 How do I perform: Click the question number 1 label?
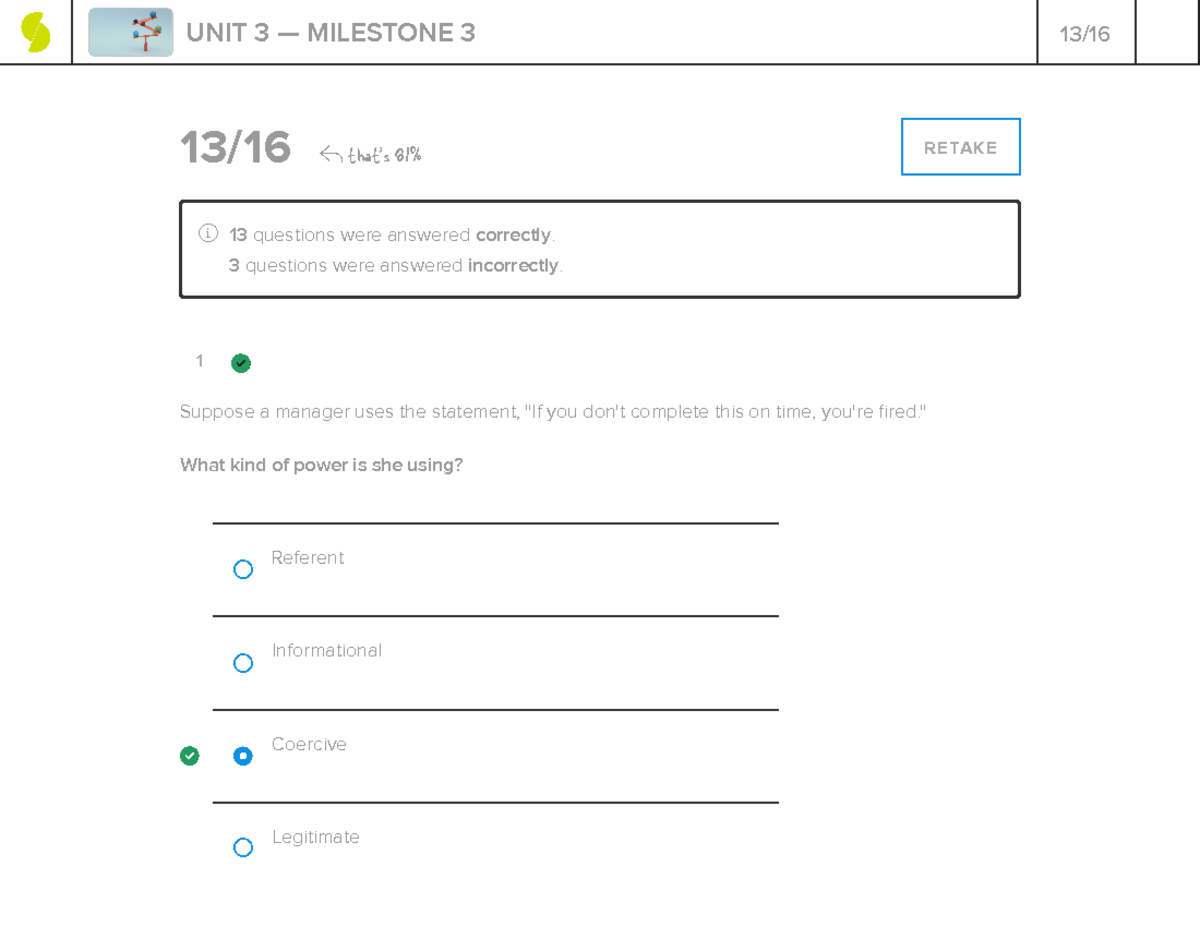point(200,361)
